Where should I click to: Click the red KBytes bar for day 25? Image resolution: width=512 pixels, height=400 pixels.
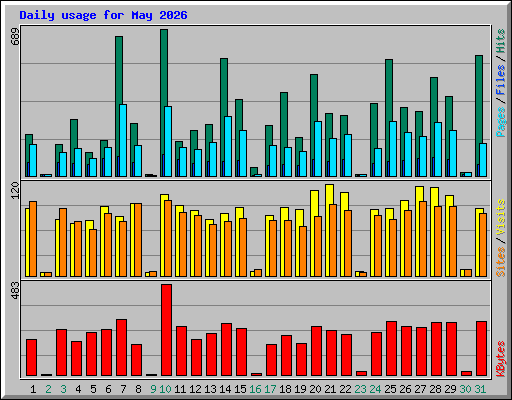pyautogui.click(x=392, y=348)
